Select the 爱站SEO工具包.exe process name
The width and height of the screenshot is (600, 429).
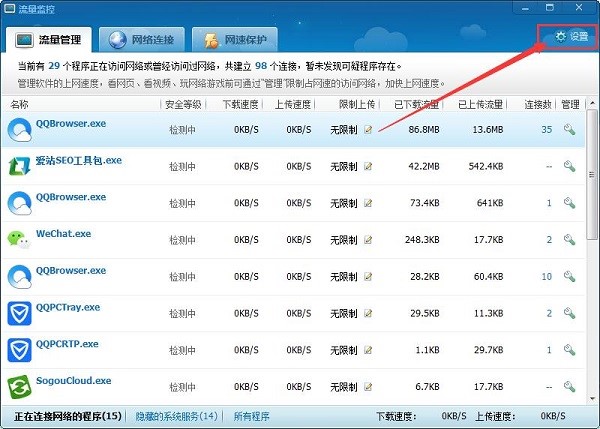pos(79,160)
